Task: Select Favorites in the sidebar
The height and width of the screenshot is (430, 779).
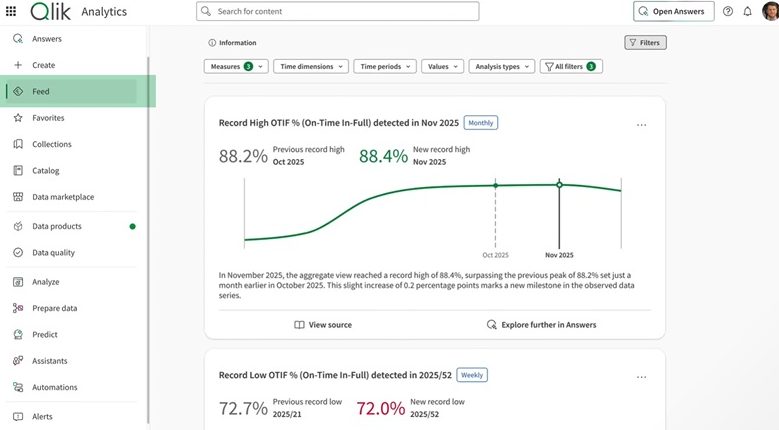Action: tap(48, 118)
